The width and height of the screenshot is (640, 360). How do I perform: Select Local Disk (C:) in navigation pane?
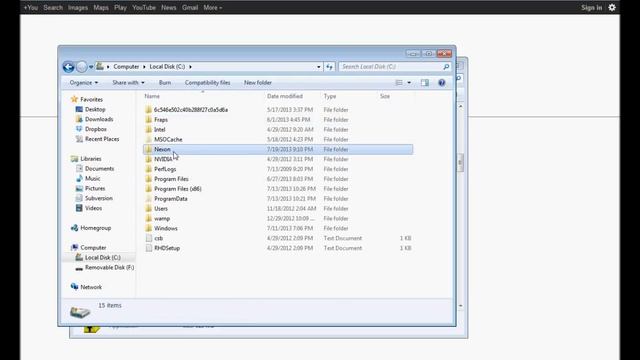(103, 258)
